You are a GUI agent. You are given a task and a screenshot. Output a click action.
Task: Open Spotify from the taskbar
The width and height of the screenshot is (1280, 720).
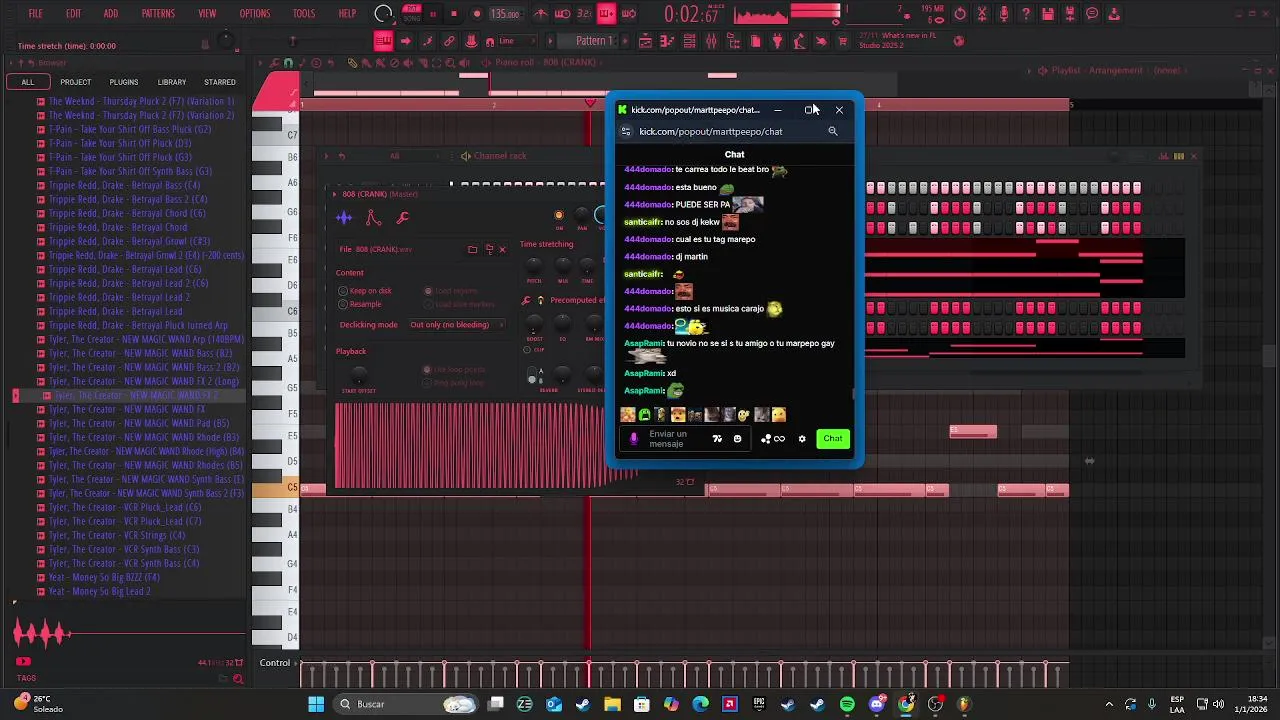pyautogui.click(x=847, y=704)
